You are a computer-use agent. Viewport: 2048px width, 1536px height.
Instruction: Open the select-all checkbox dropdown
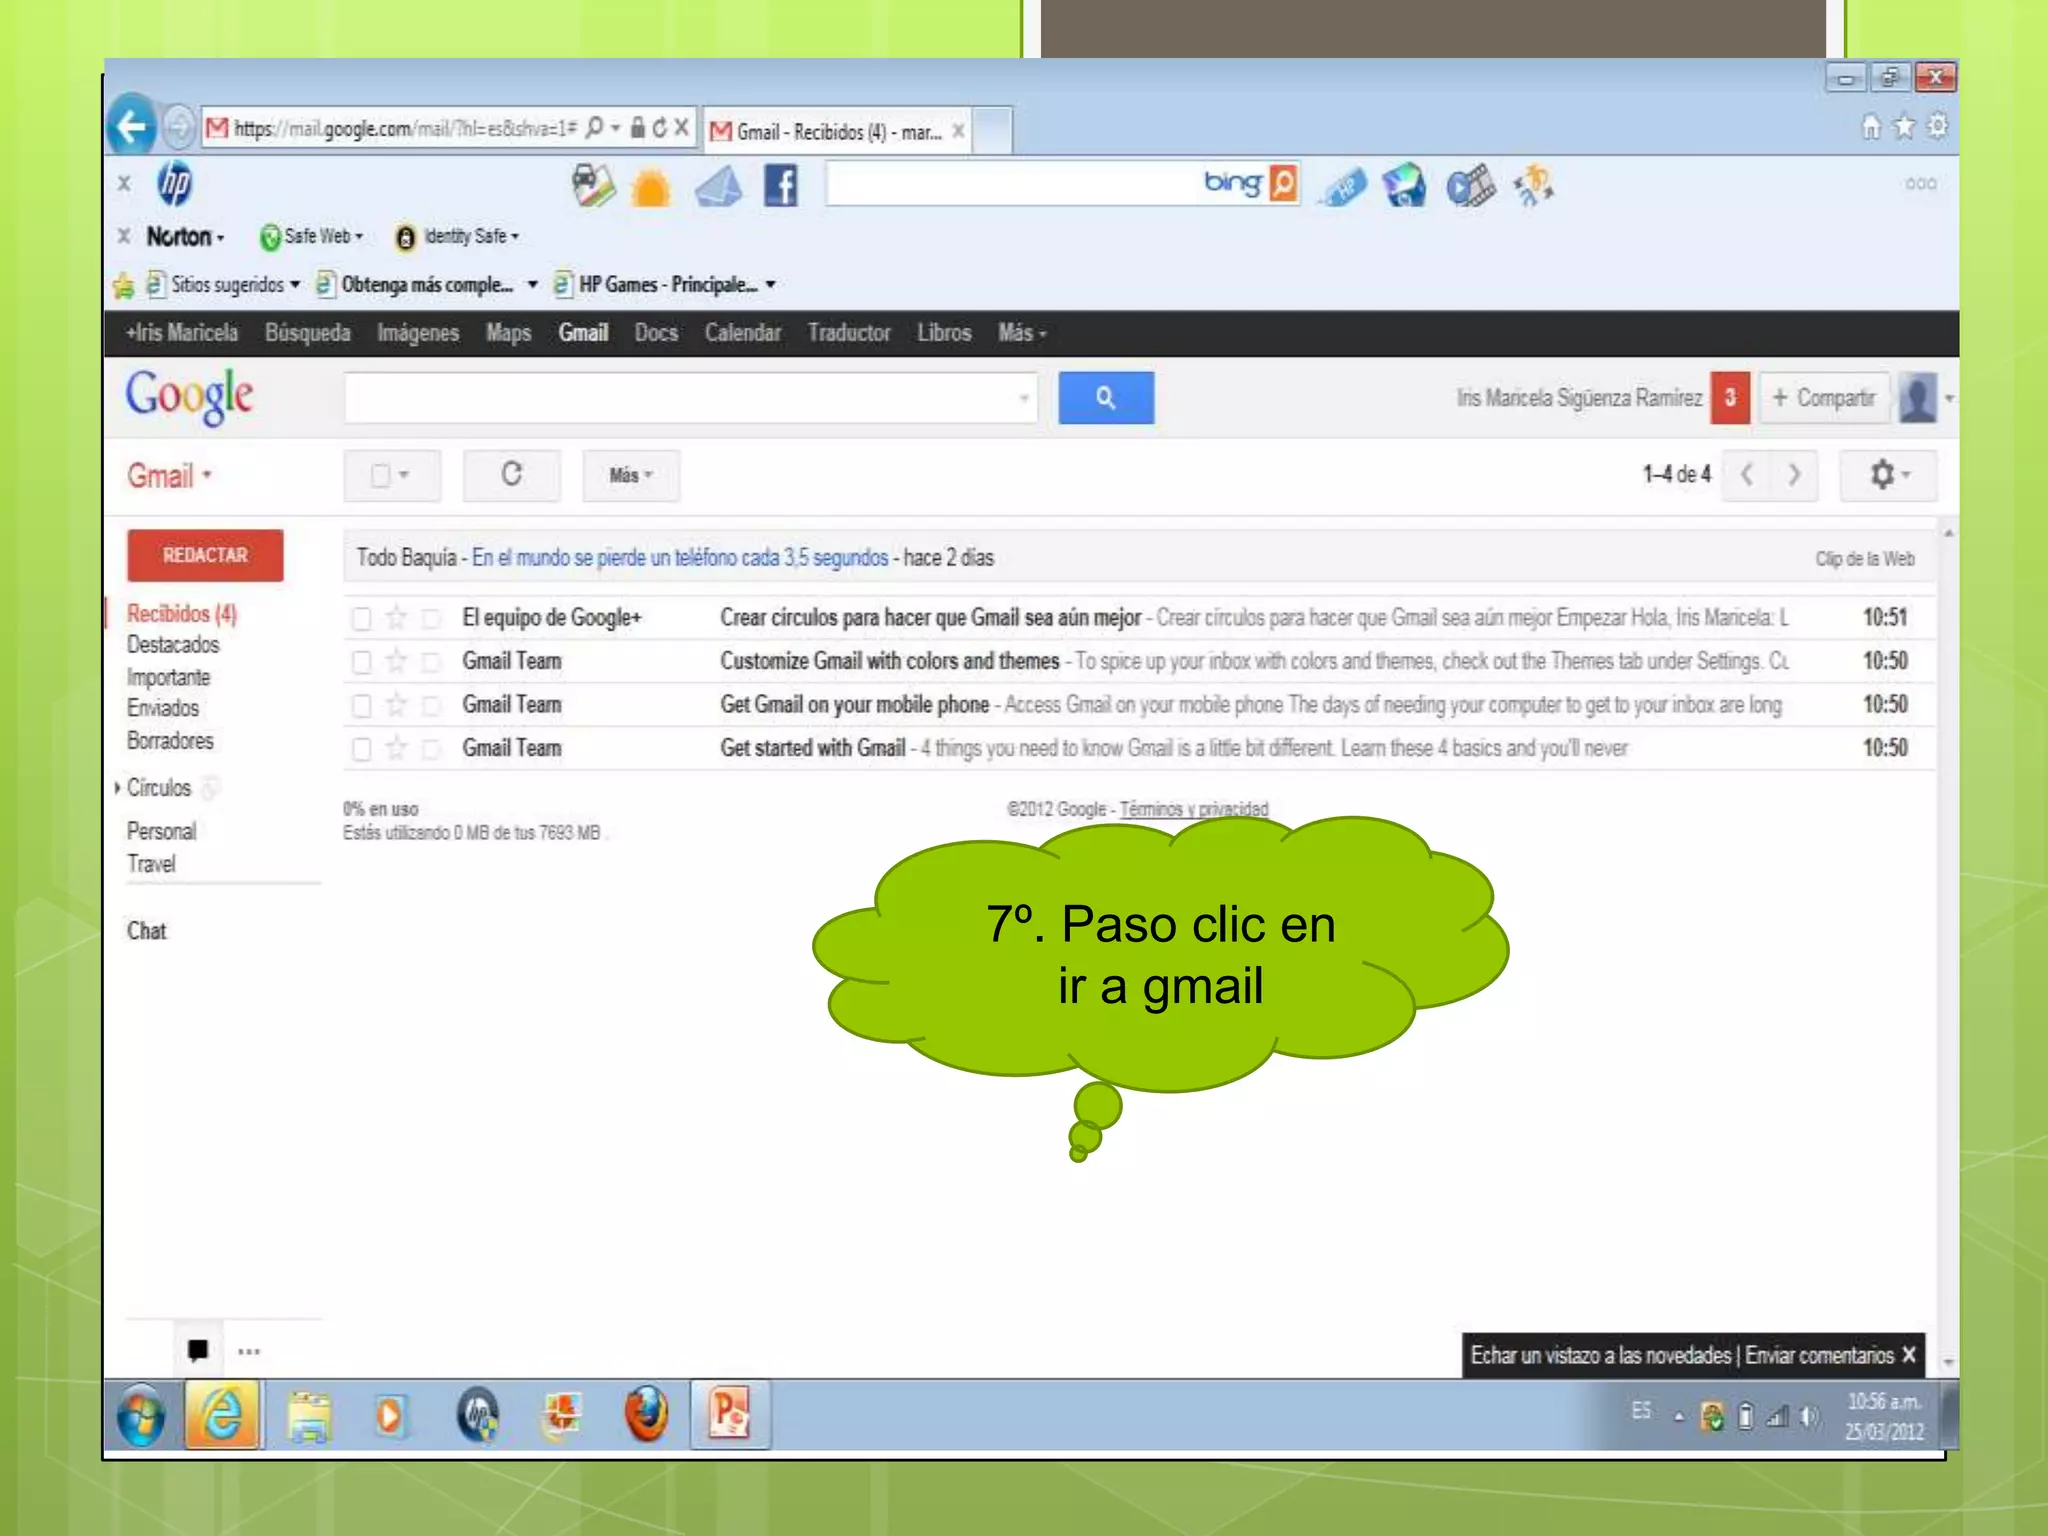pyautogui.click(x=391, y=475)
